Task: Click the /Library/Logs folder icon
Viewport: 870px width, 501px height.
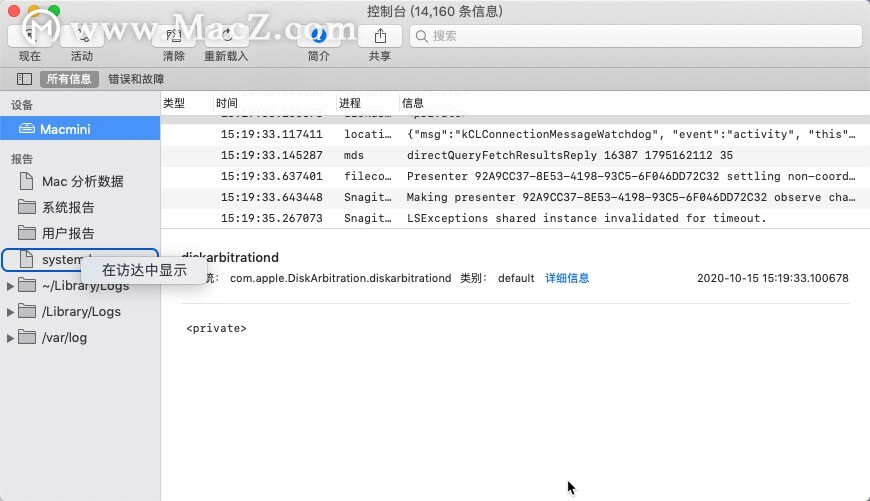Action: 27,311
